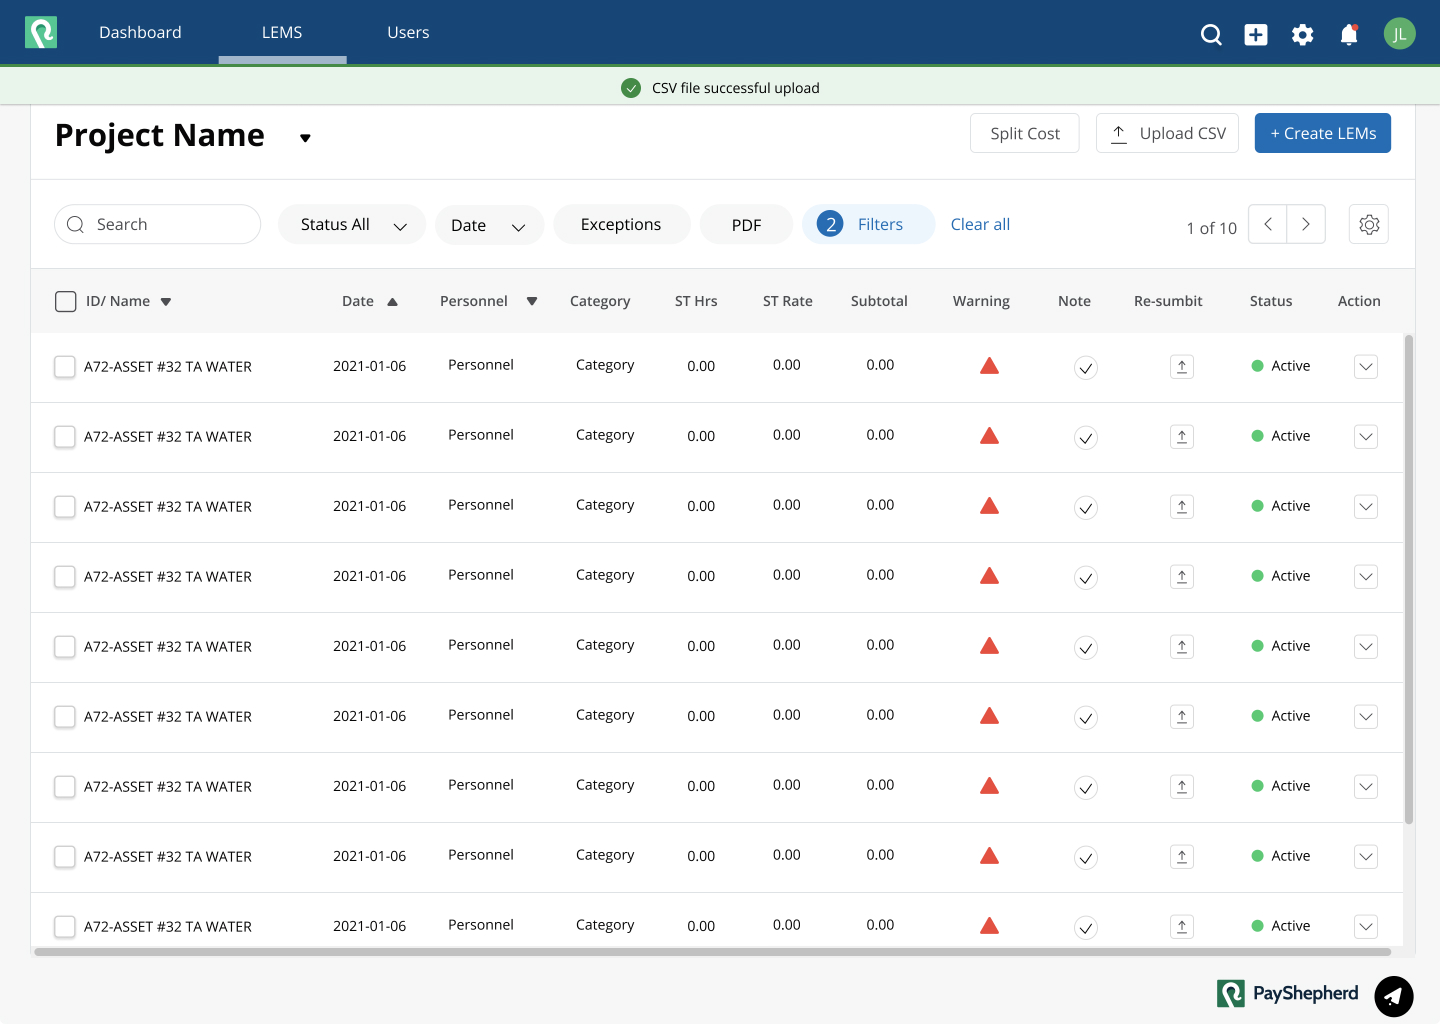Open search from the top navigation bar
The width and height of the screenshot is (1440, 1024).
(x=1211, y=35)
